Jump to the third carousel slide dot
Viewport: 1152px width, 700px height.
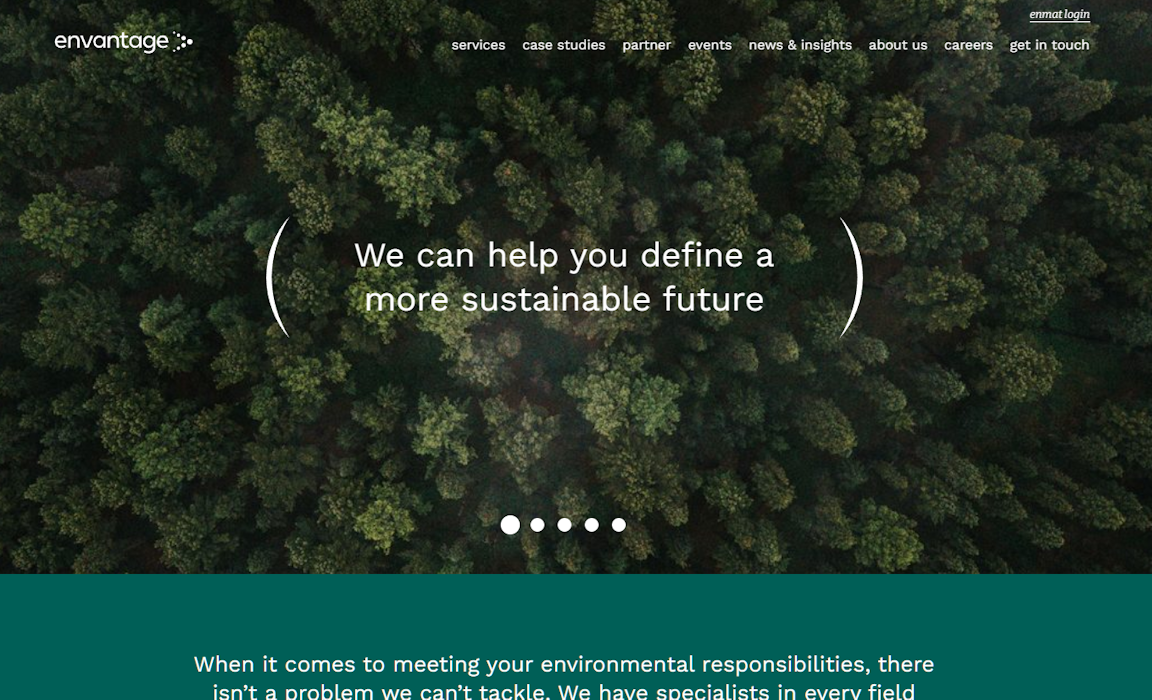[x=564, y=525]
